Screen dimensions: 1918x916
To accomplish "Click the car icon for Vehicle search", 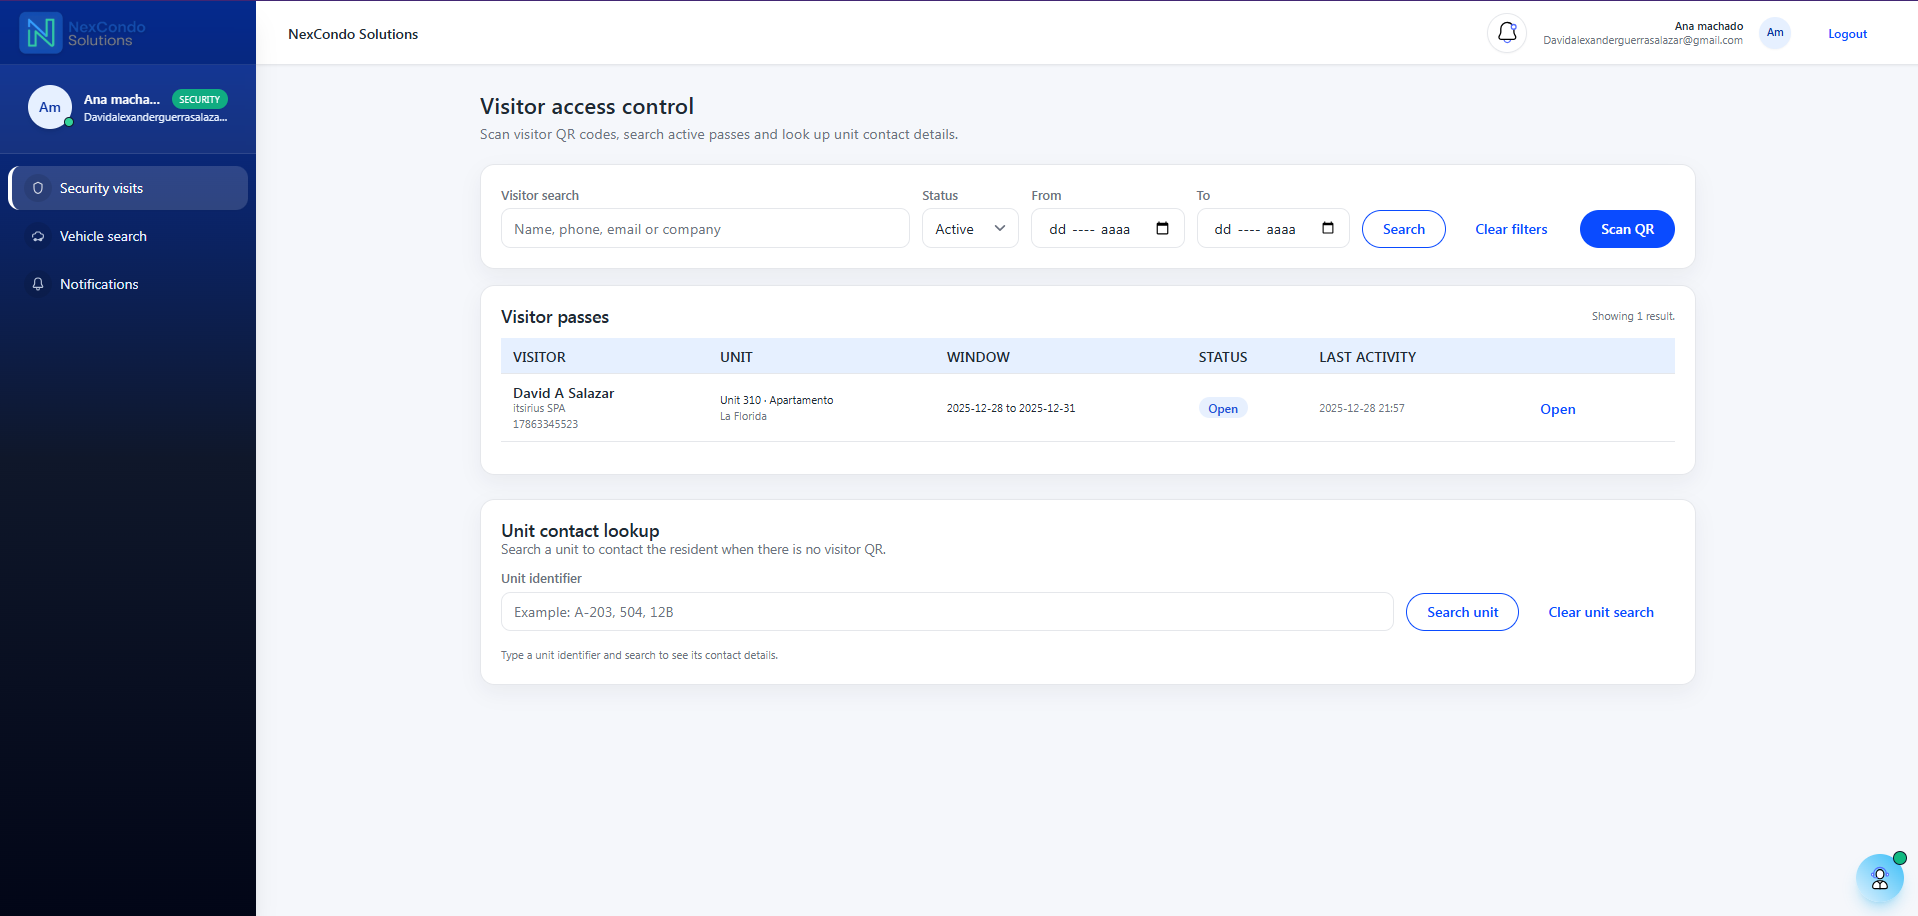I will tap(38, 236).
